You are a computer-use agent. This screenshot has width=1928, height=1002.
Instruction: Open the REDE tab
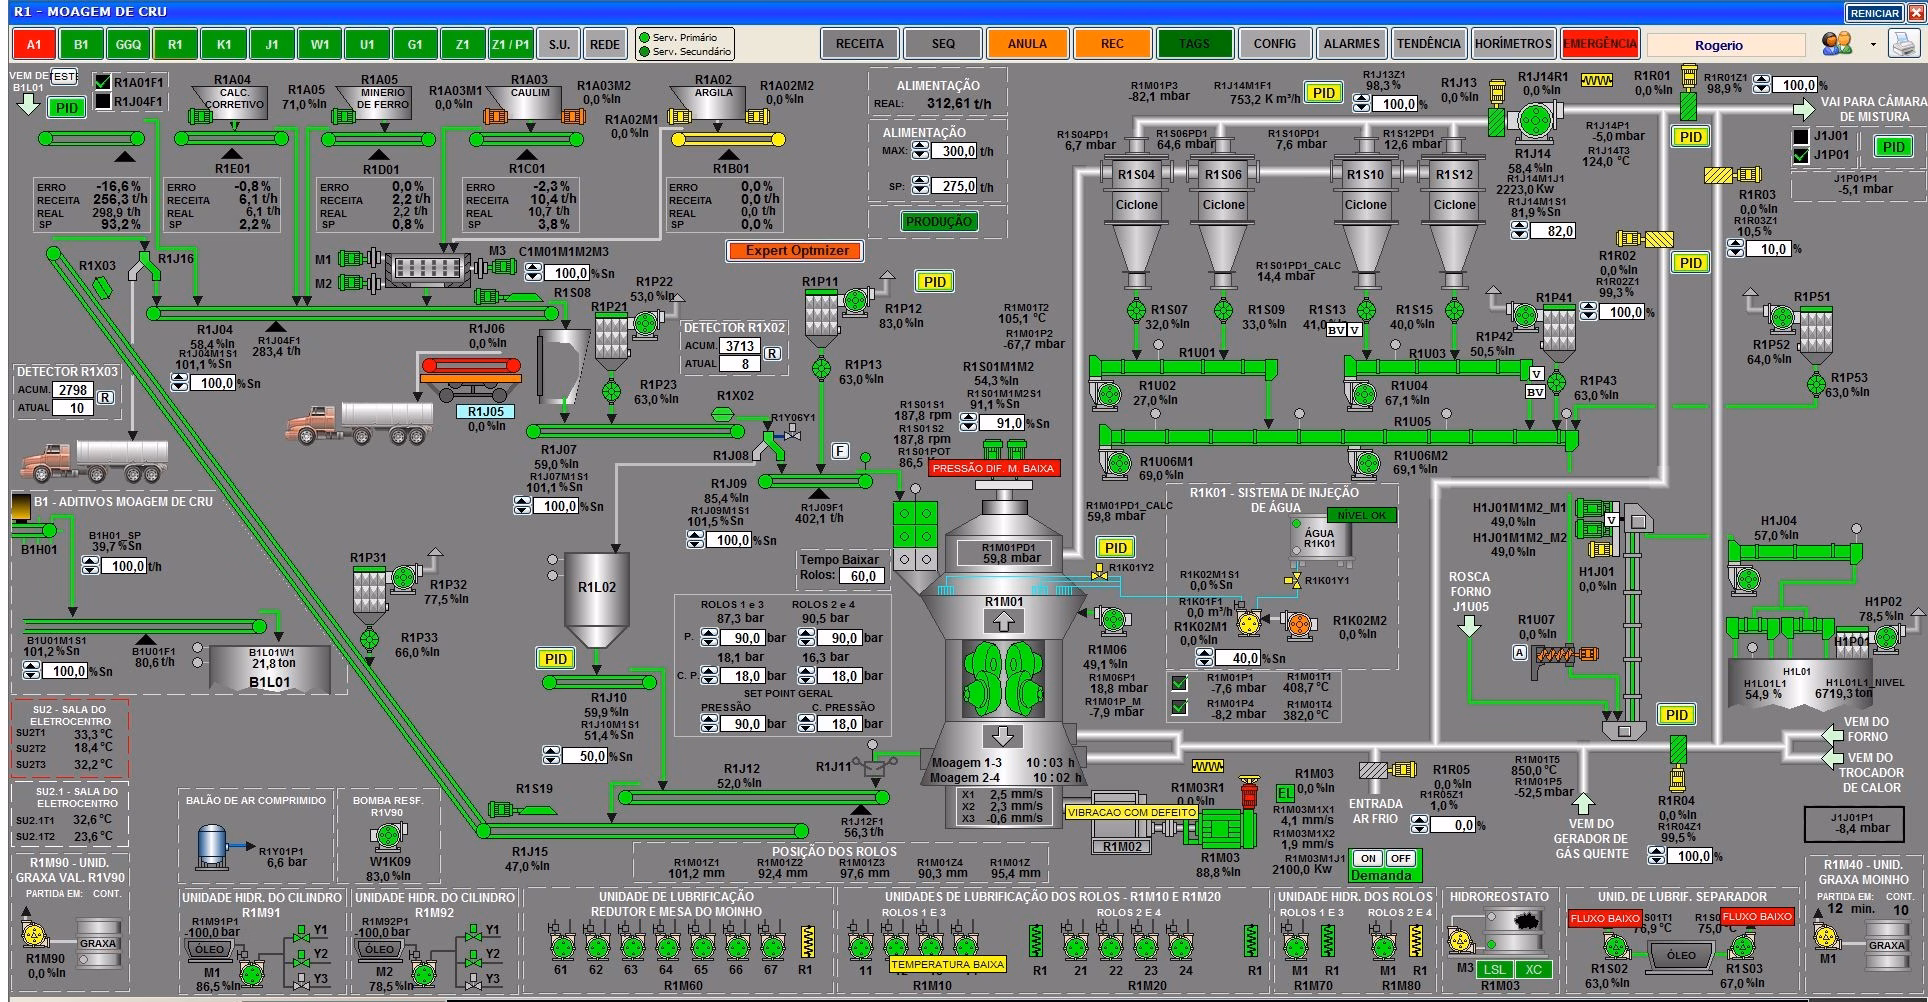(604, 44)
